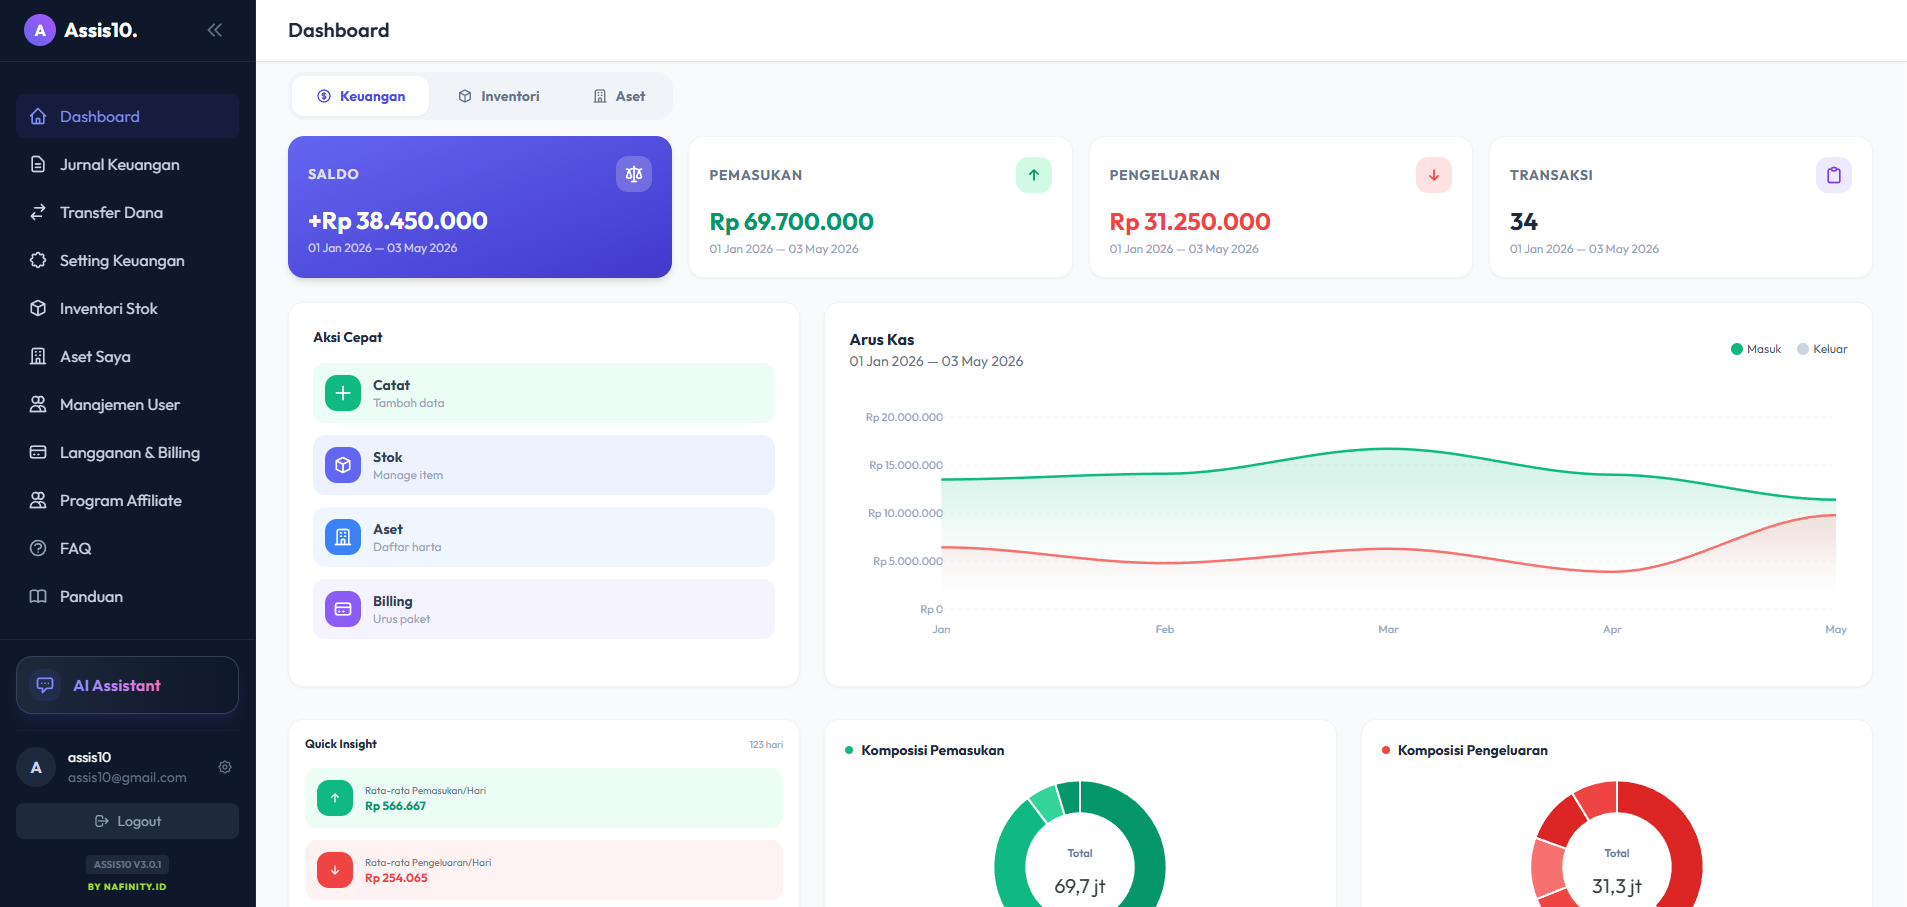Click the Billing Urus paket quick action
Screen dimensions: 1907x907
[x=544, y=609]
